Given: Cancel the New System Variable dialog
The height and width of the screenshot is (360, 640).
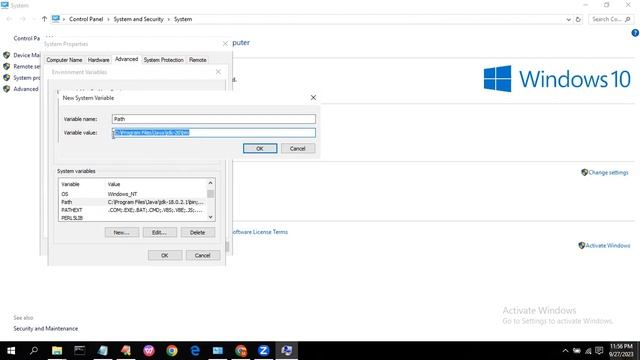Looking at the screenshot, I should (298, 149).
